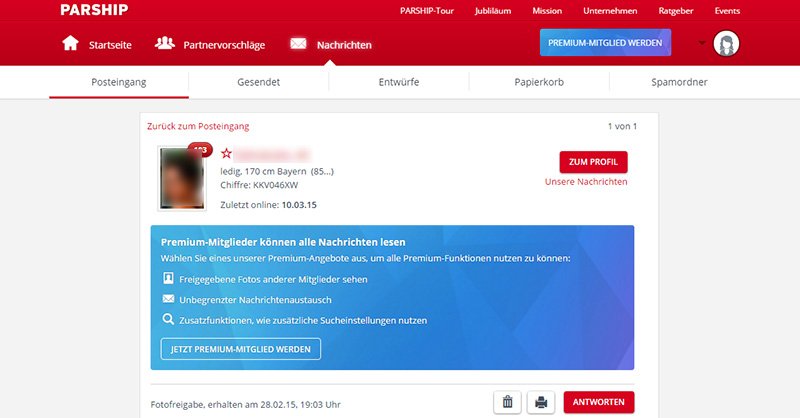
Task: Click the Fotofreigabe received timestamp text
Action: click(x=245, y=405)
